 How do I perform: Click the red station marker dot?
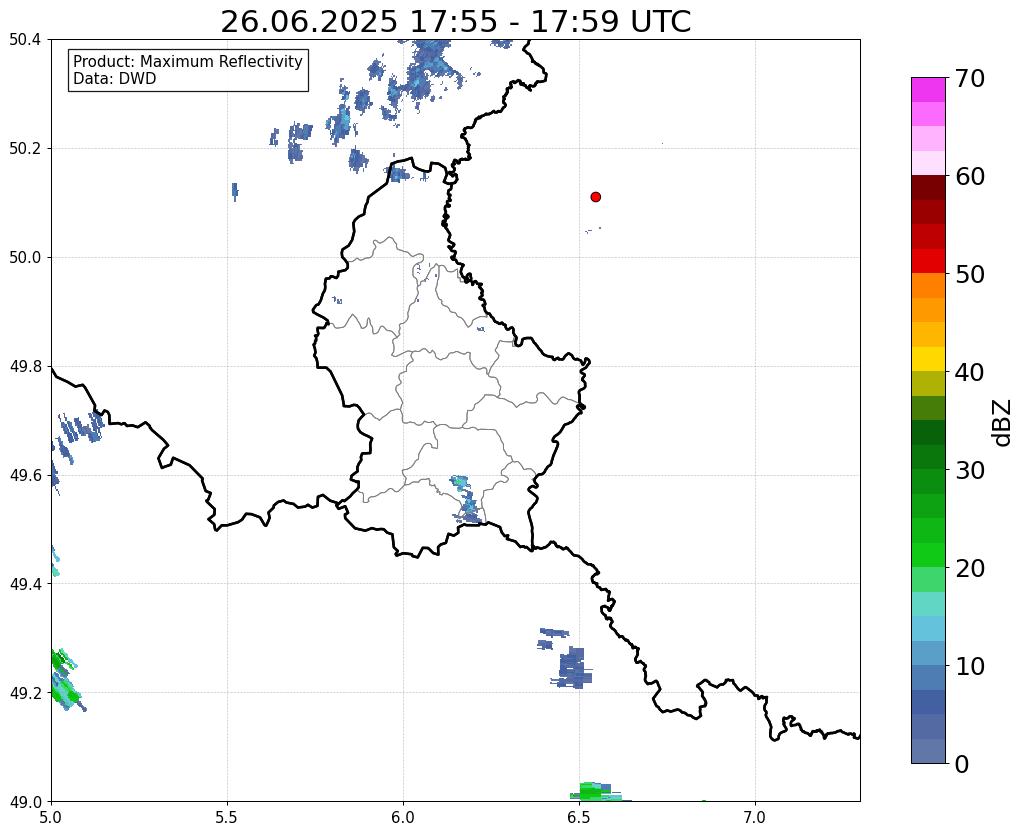595,197
